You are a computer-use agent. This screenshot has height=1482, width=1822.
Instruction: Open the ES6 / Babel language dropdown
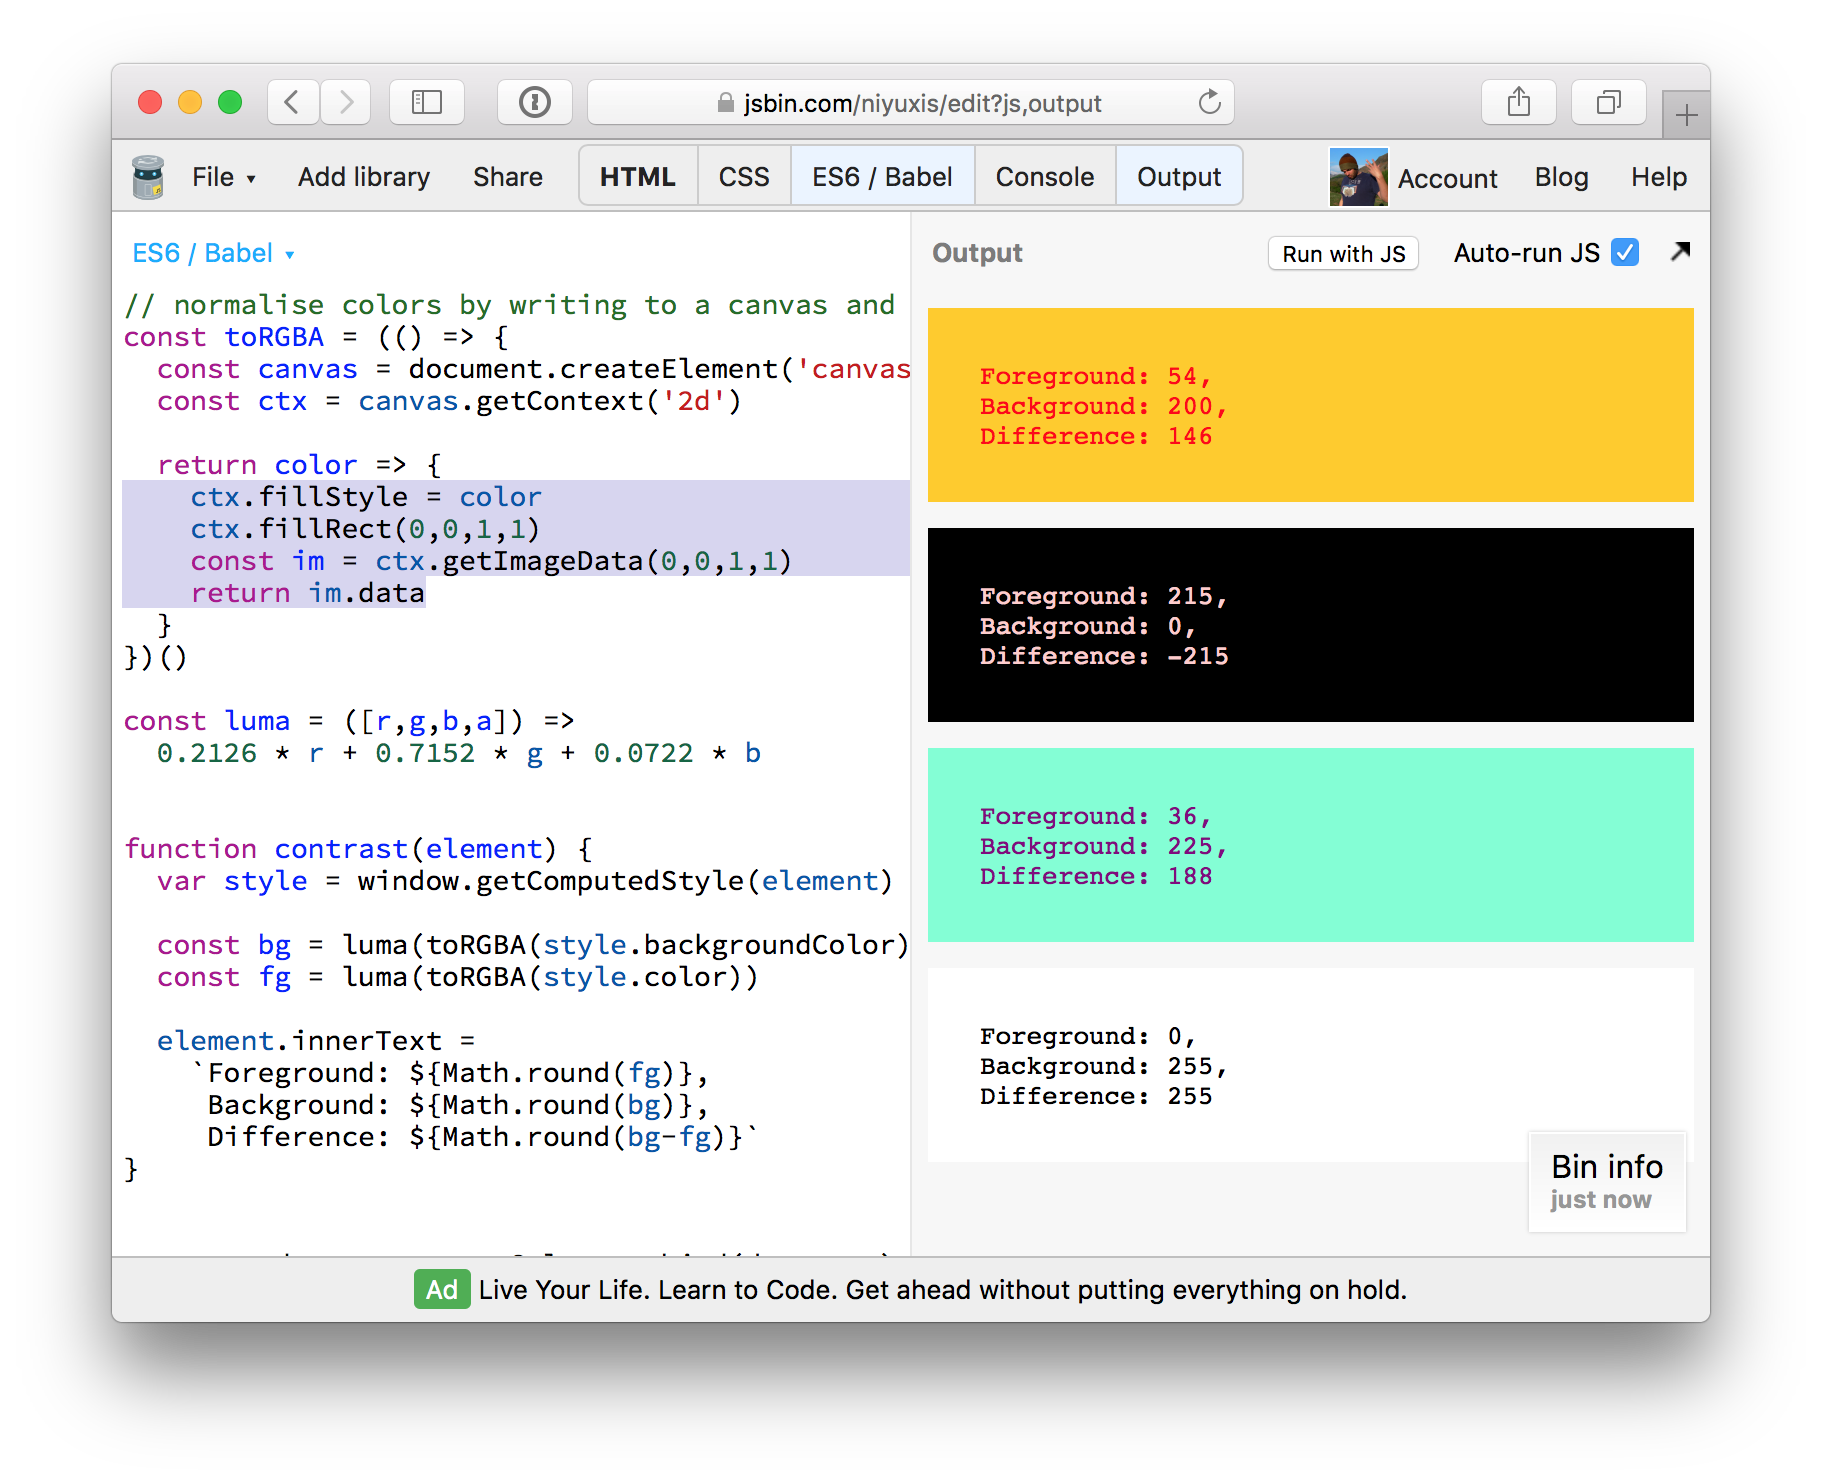click(213, 253)
